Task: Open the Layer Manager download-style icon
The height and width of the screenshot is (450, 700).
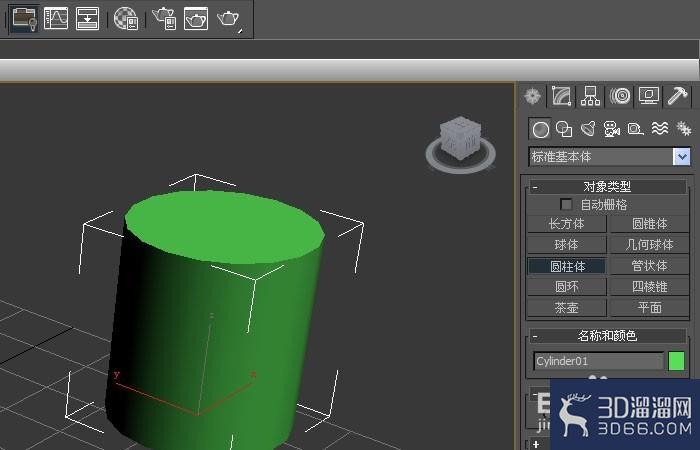Action: click(x=88, y=19)
